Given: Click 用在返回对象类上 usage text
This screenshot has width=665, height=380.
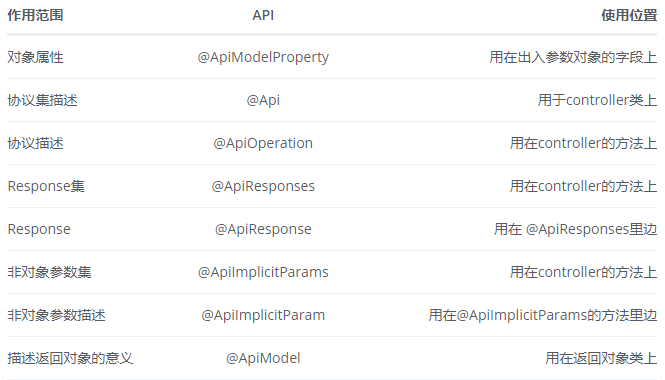Looking at the screenshot, I should [x=601, y=358].
